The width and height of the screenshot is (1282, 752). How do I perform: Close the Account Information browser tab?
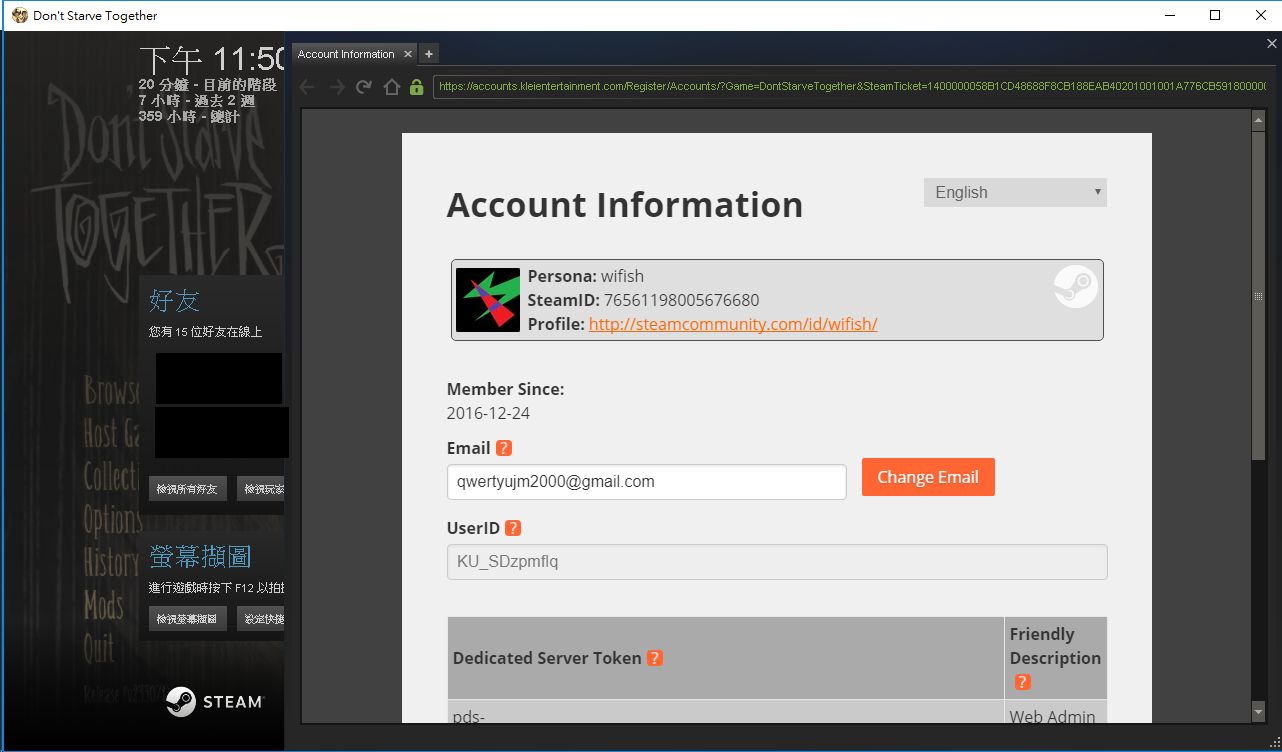click(x=406, y=54)
